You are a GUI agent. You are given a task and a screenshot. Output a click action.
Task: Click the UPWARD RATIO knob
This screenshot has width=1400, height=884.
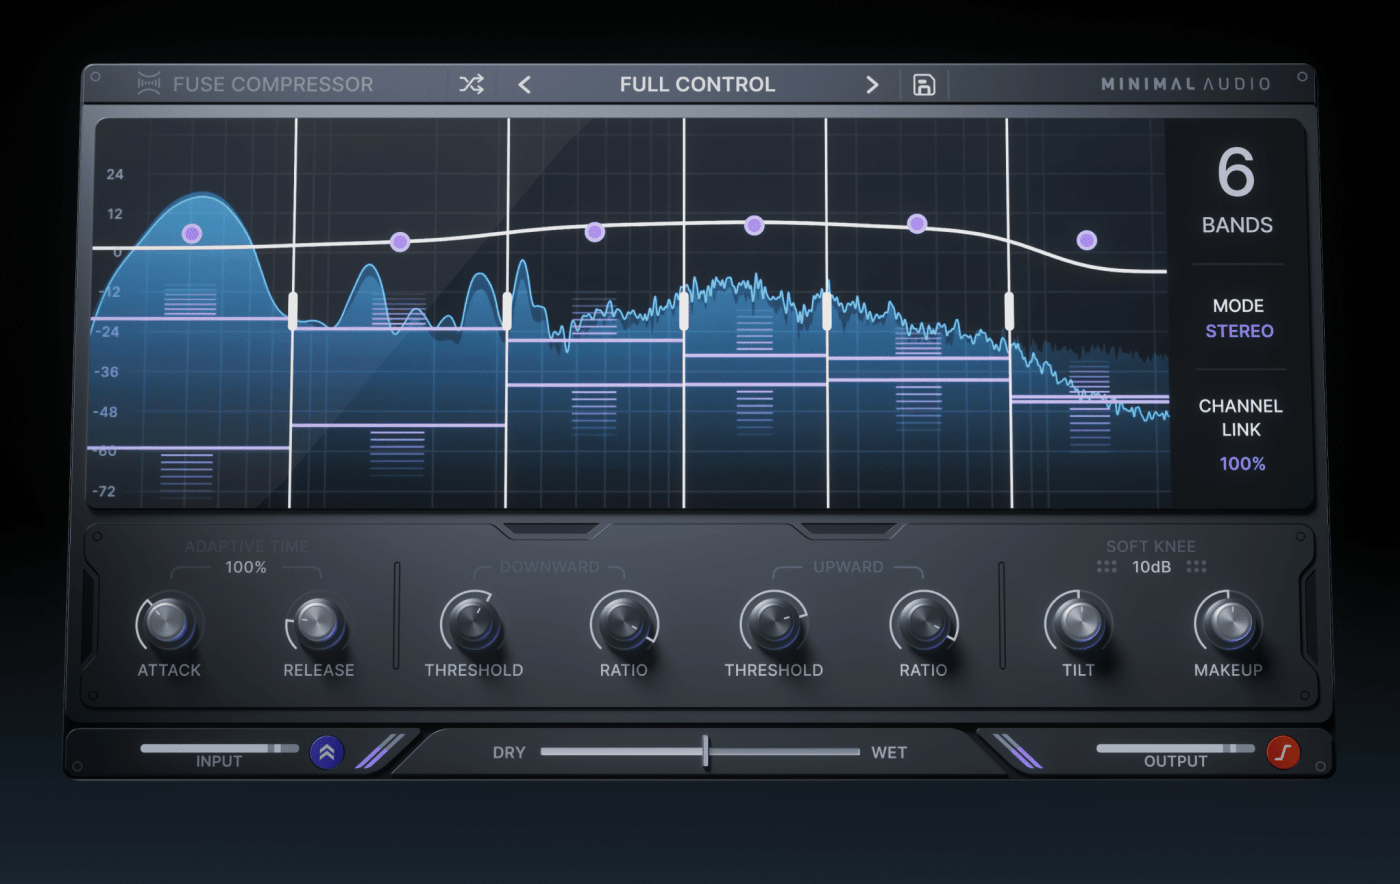(x=923, y=623)
